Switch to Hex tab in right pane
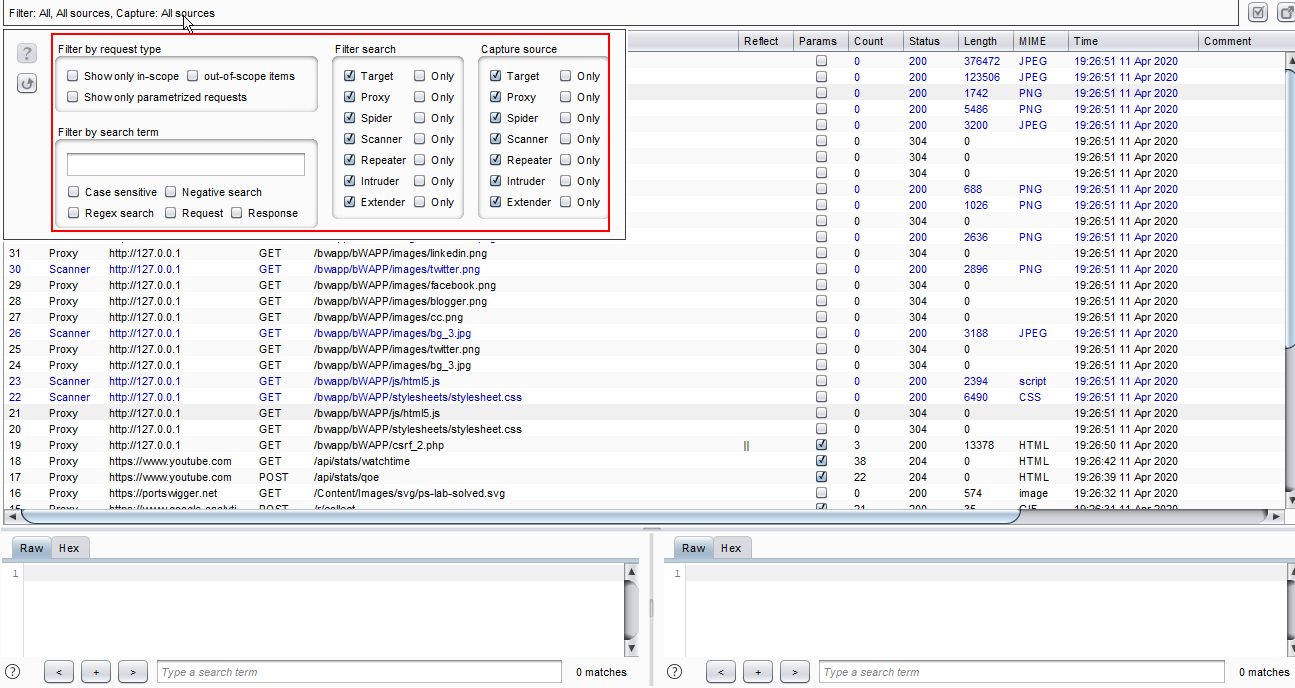Screen dimensions: 1295x688 731,548
